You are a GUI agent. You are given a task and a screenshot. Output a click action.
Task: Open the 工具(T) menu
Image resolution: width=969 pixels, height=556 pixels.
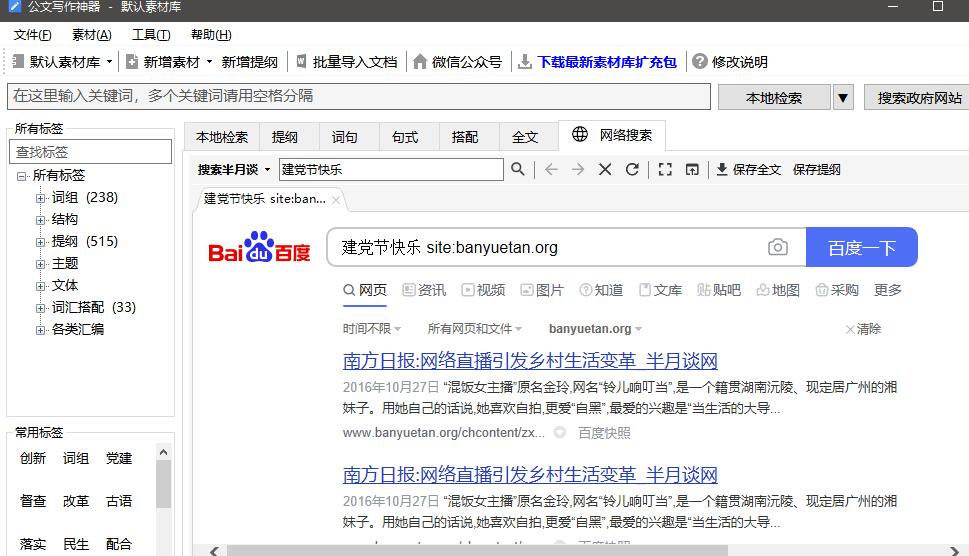click(151, 35)
